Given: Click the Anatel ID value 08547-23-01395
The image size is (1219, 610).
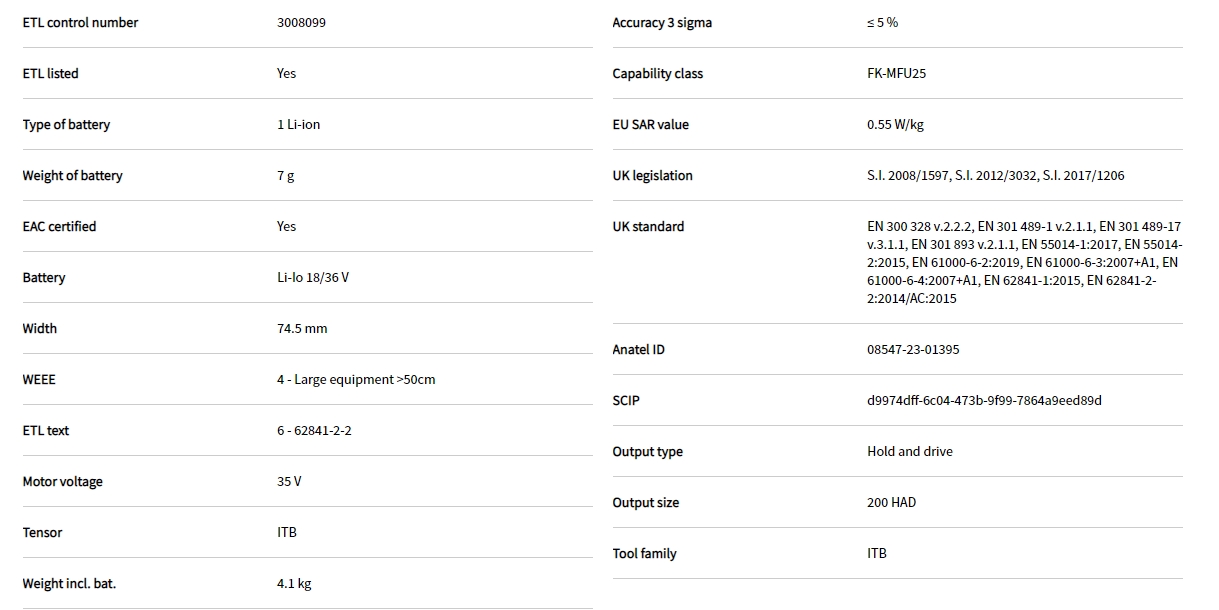Looking at the screenshot, I should pyautogui.click(x=913, y=349).
